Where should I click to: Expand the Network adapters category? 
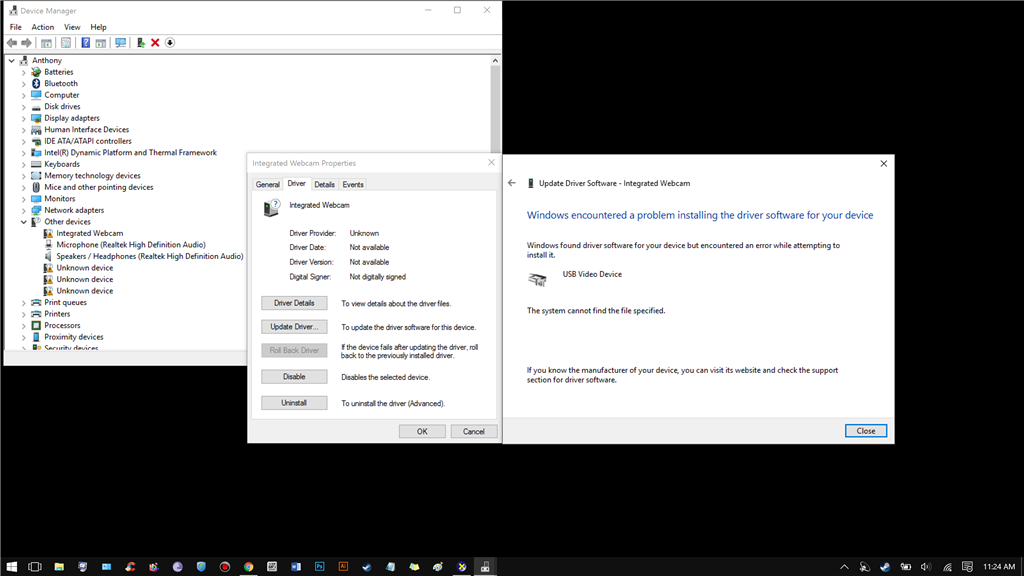24,210
